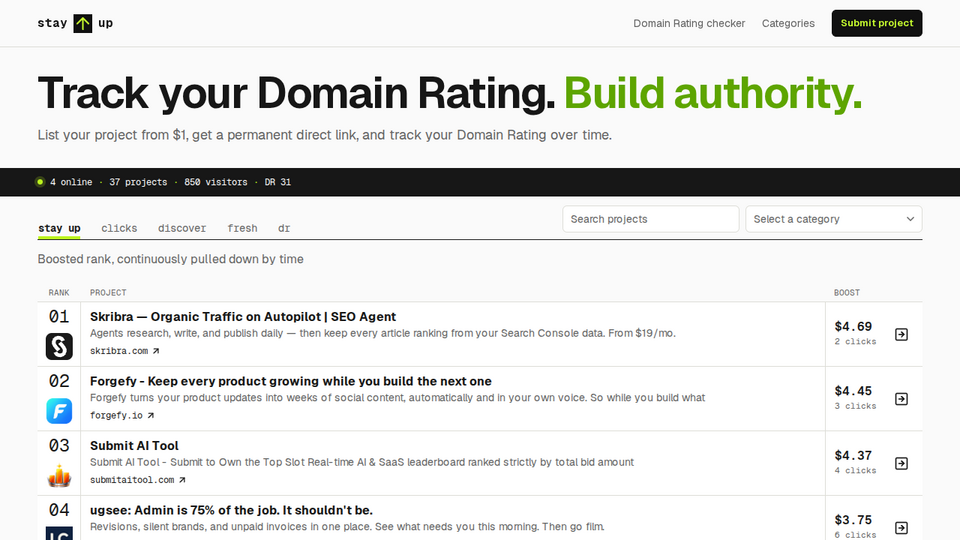This screenshot has width=960, height=540.
Task: Click rank number 03
Action: tap(59, 446)
